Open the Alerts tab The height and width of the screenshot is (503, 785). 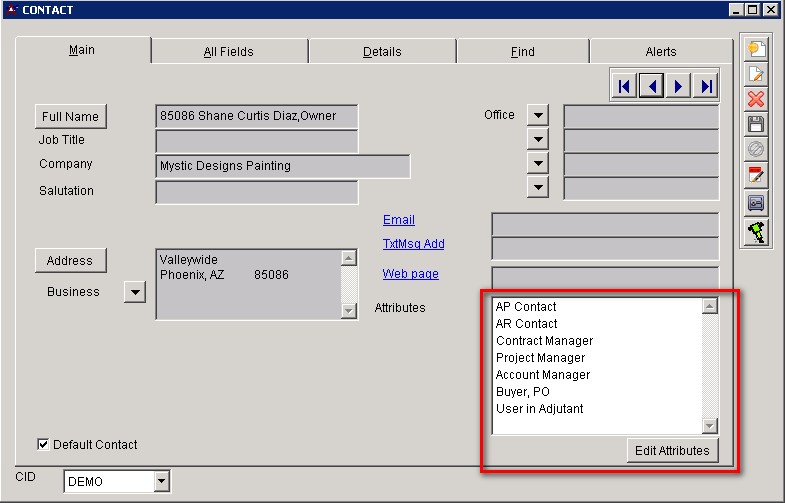[x=660, y=52]
